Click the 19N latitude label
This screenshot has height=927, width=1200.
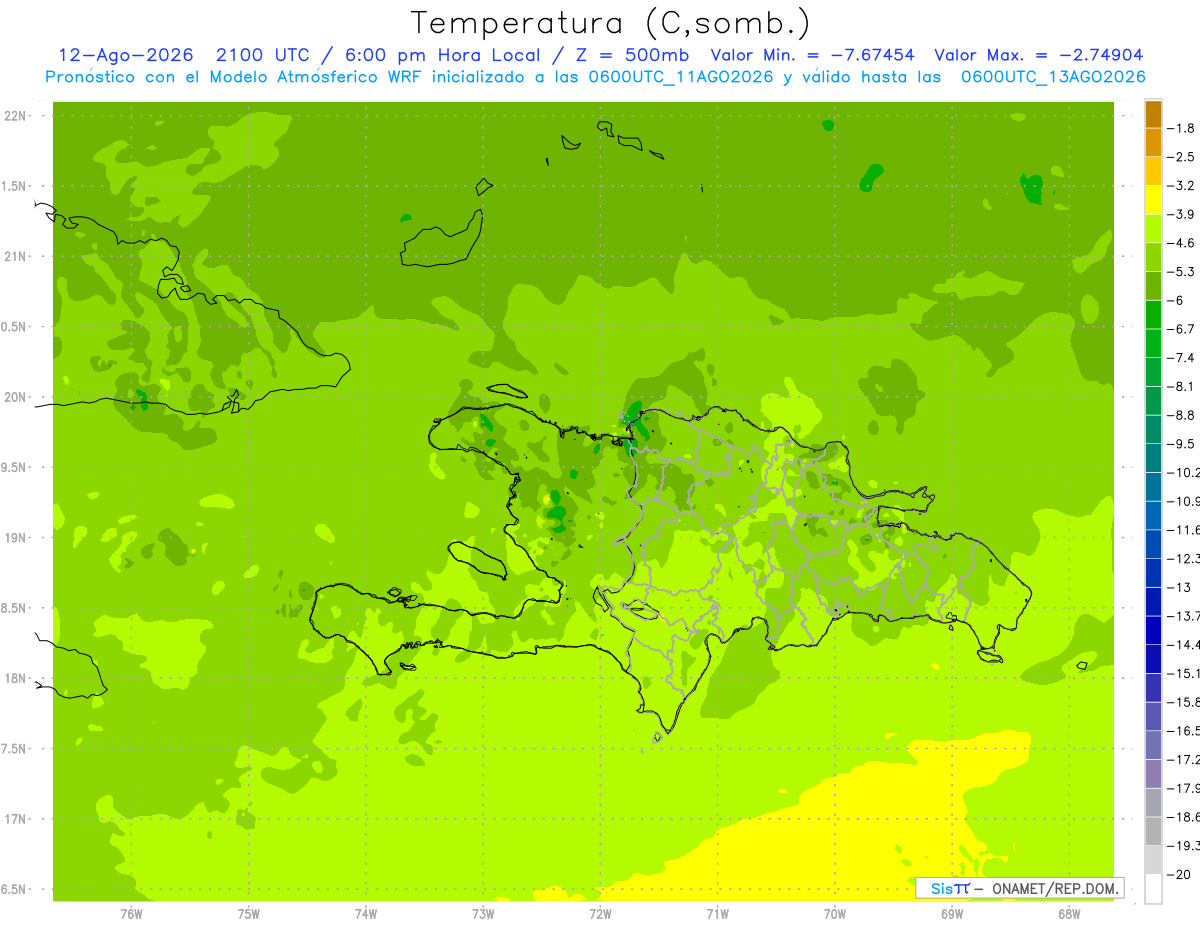coord(15,537)
